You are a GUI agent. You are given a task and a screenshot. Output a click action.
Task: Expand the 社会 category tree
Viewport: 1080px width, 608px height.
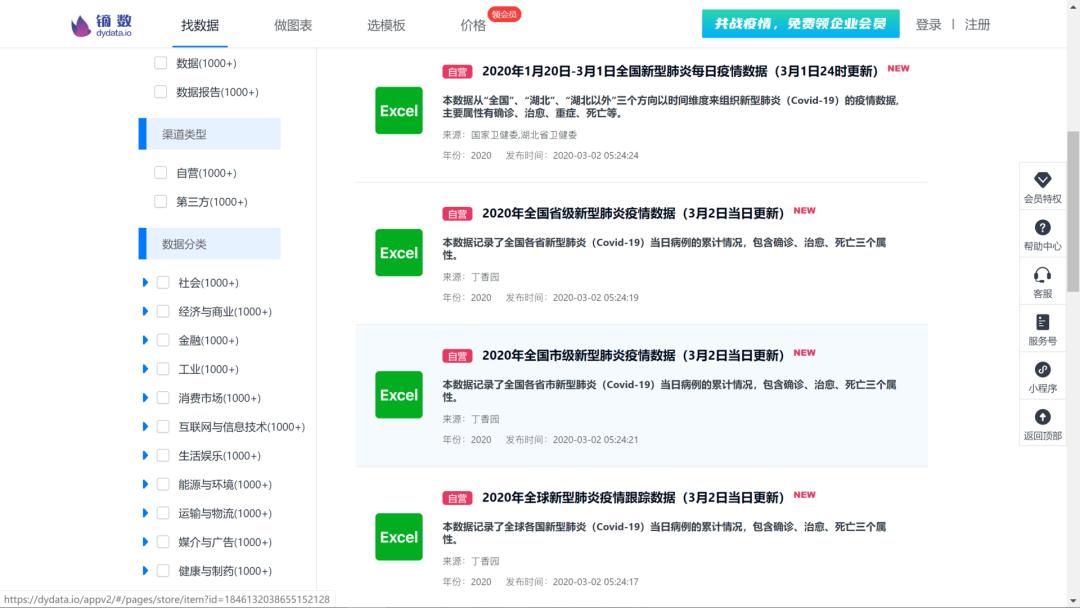pos(145,282)
